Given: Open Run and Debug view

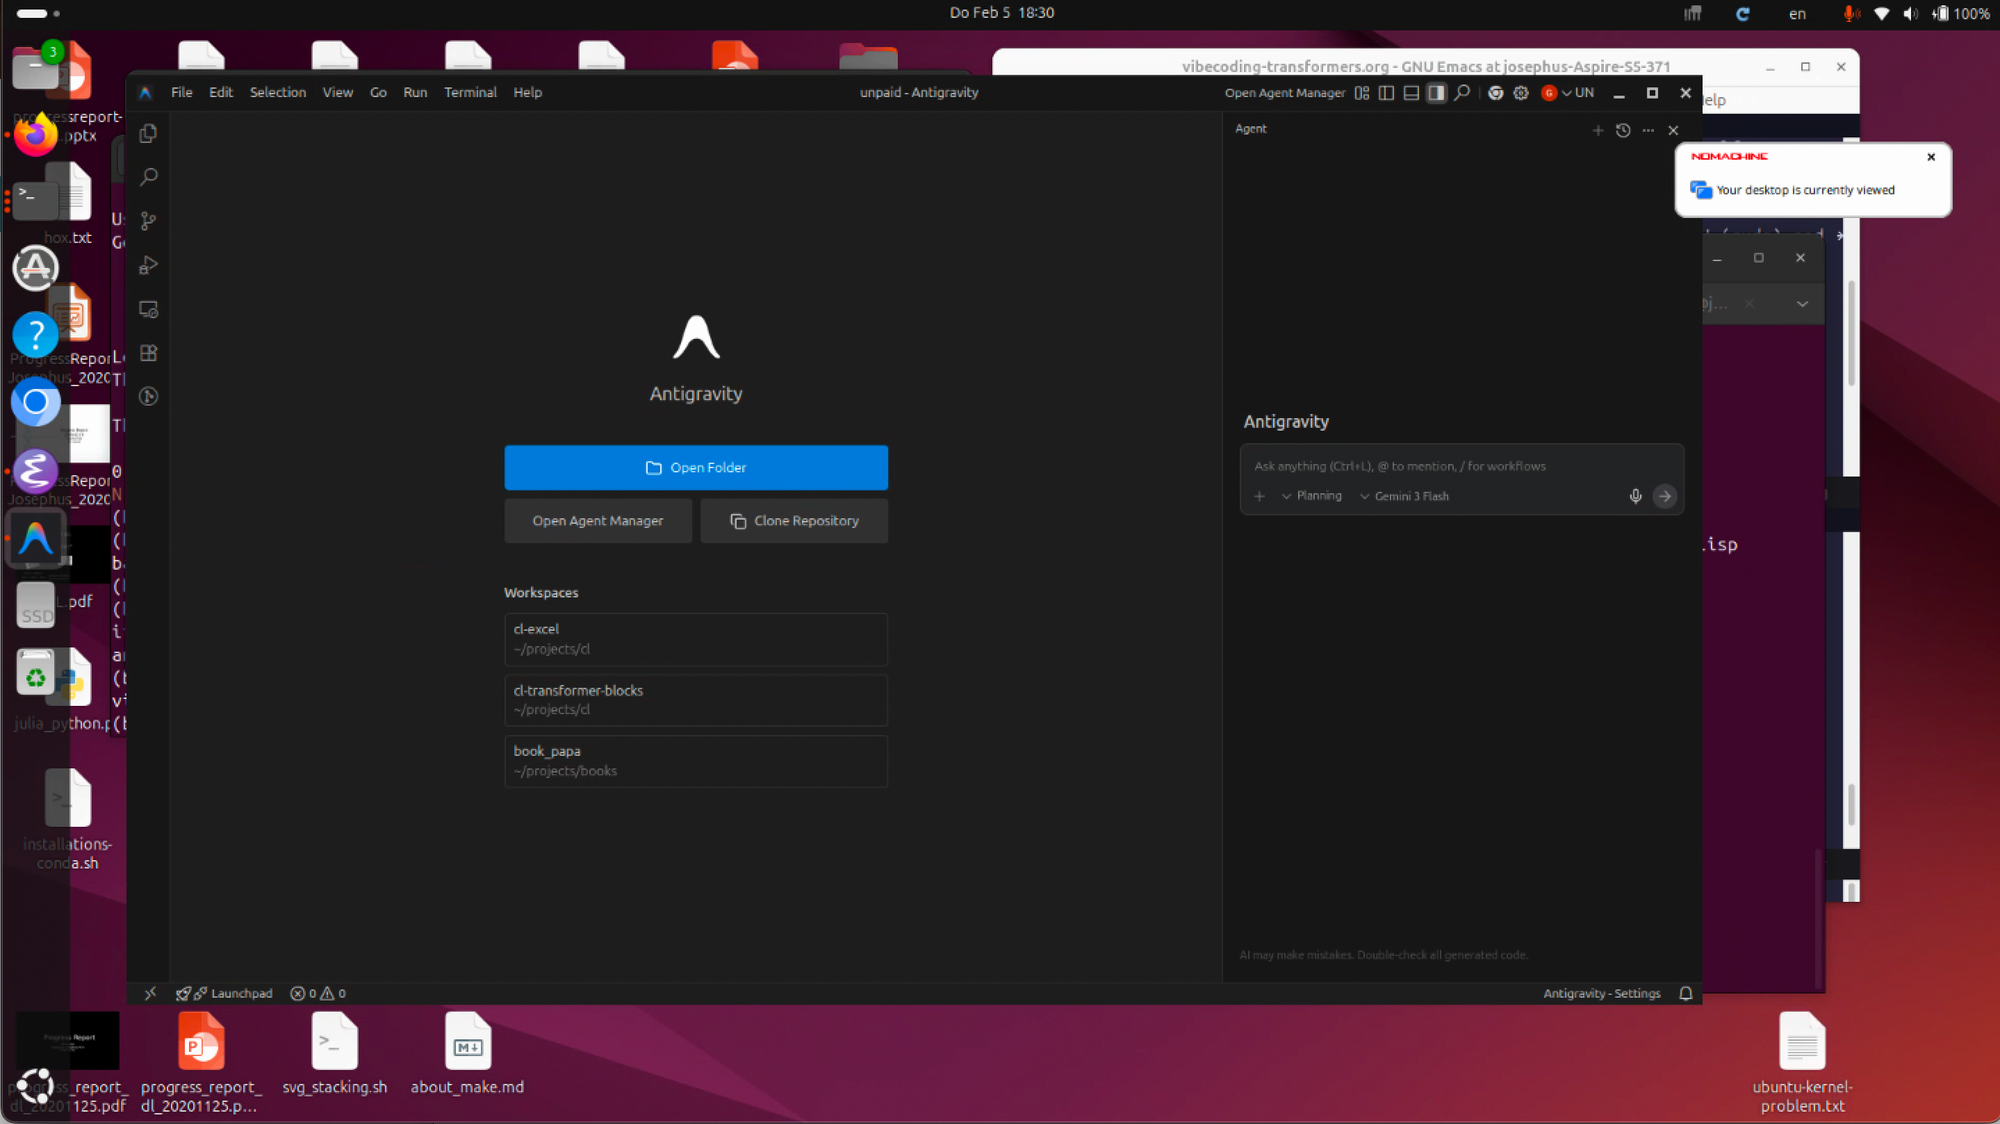Looking at the screenshot, I should 148,265.
